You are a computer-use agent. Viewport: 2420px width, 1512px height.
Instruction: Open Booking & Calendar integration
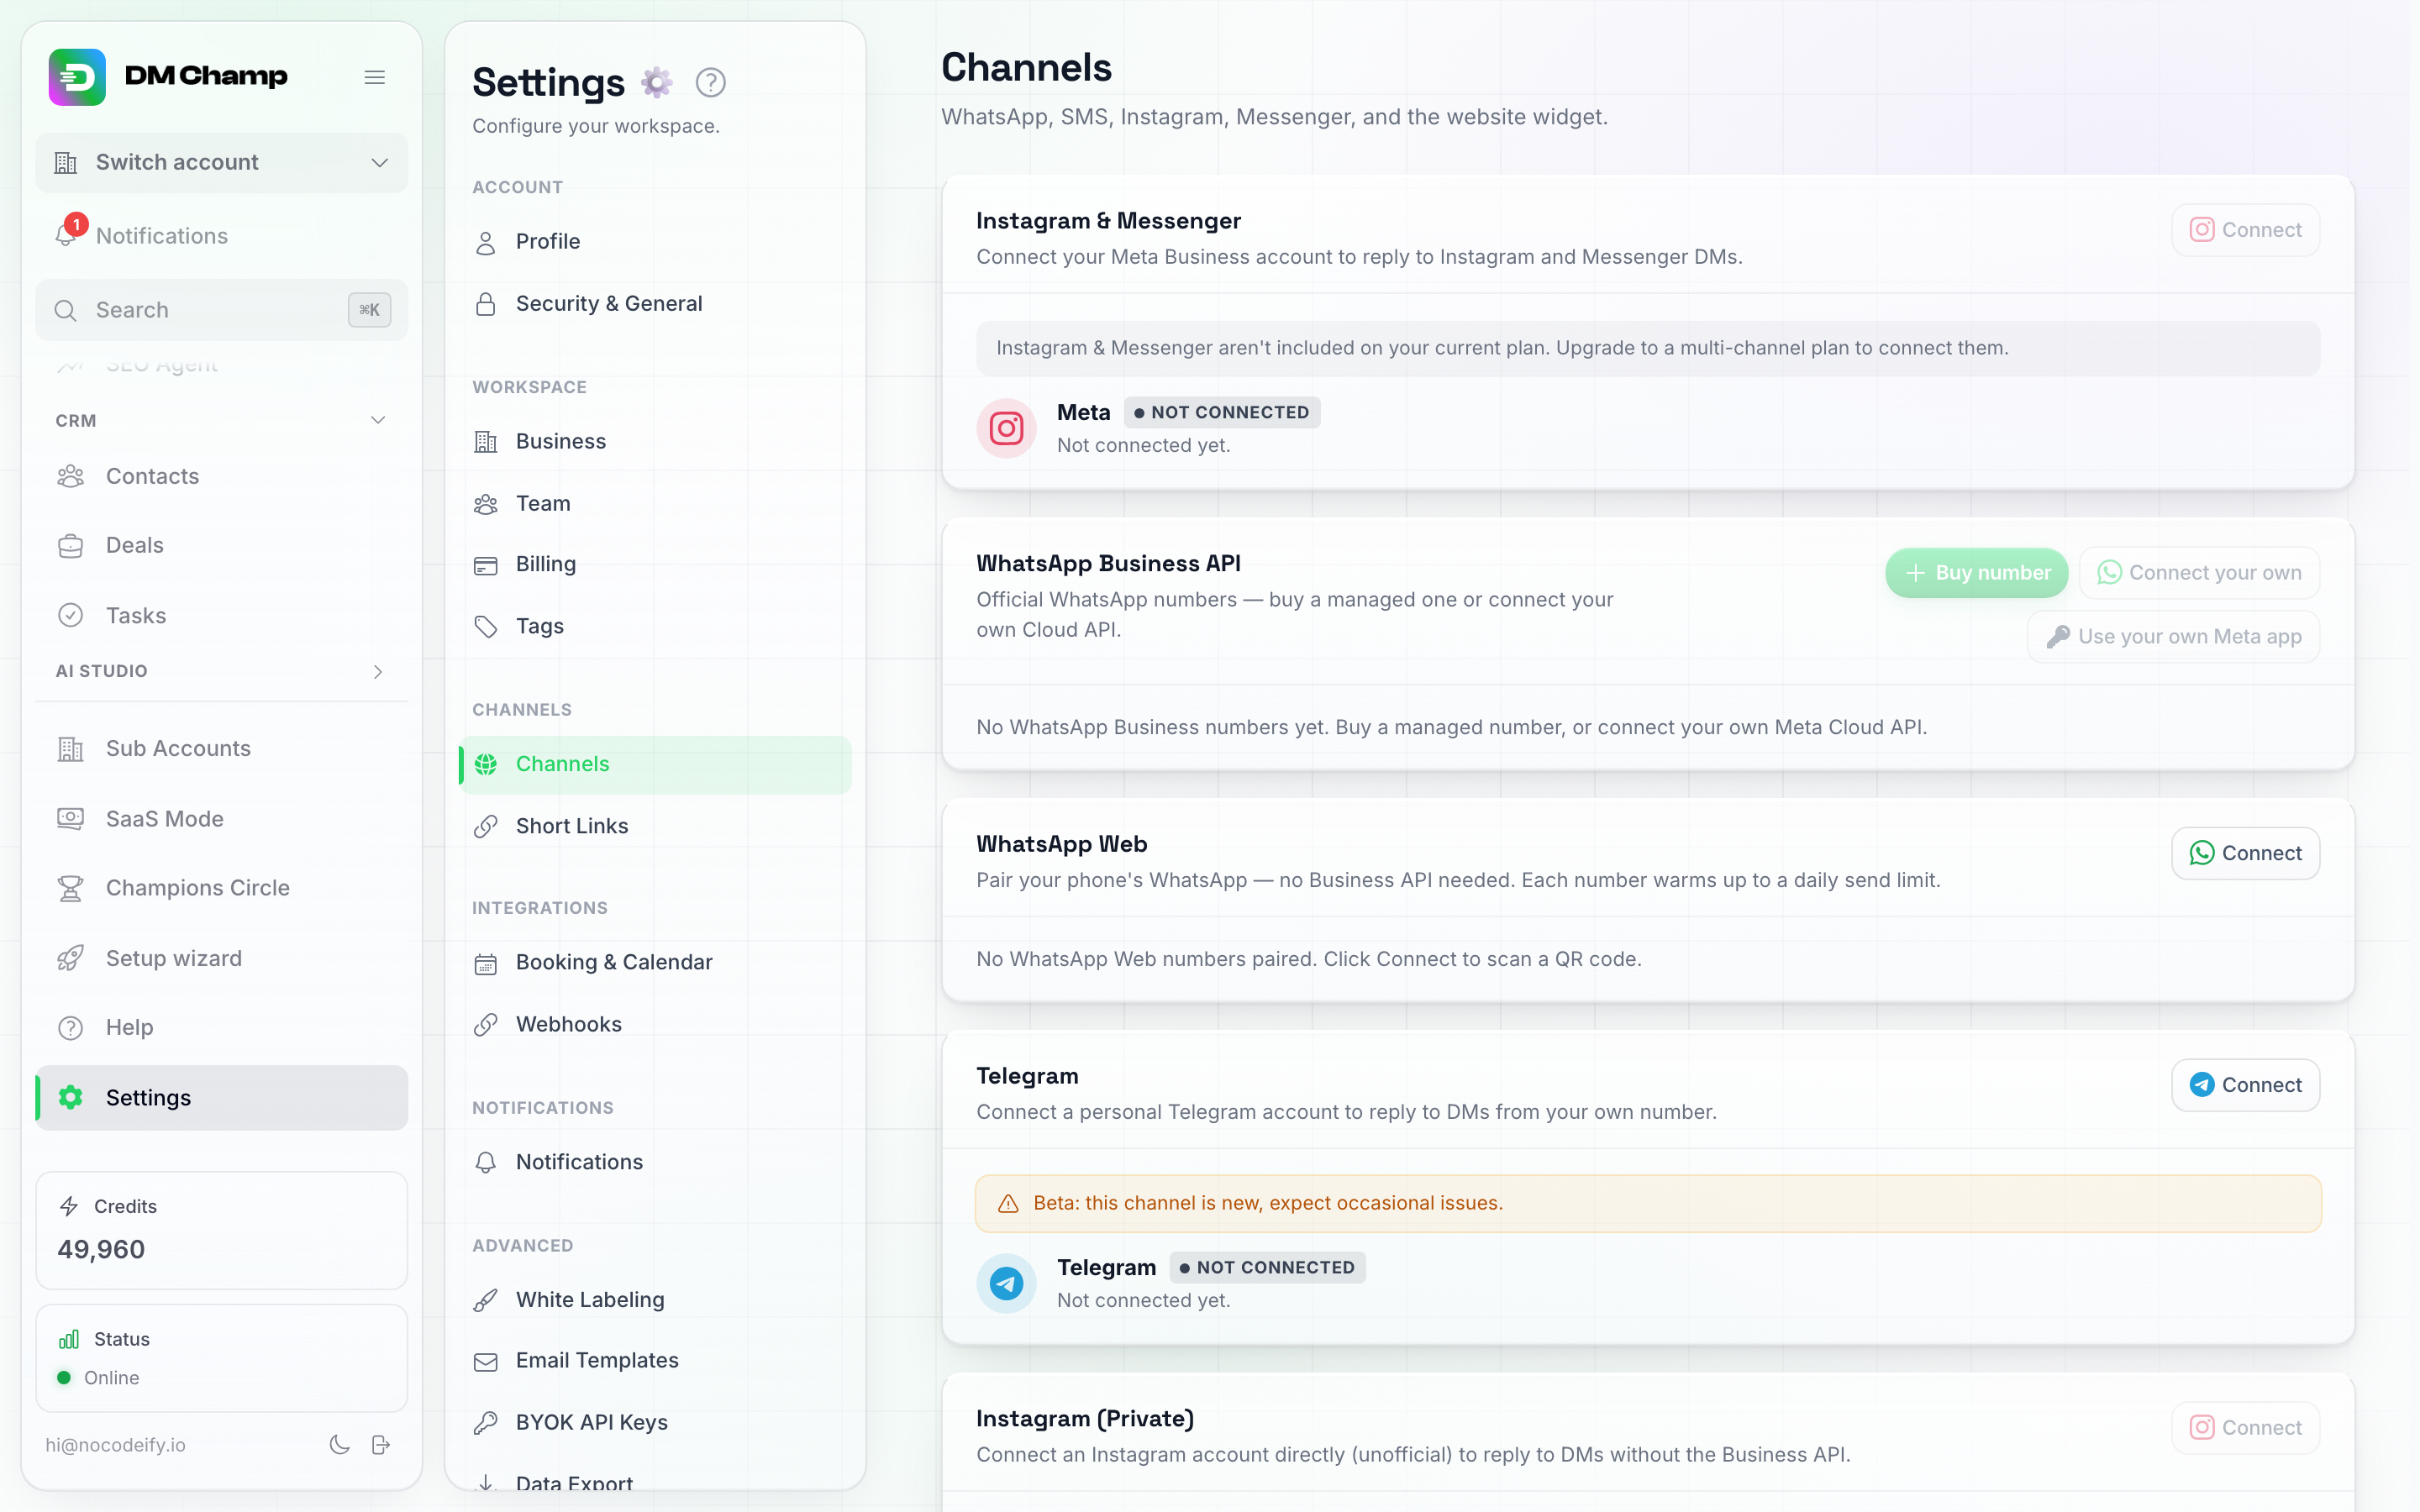click(655, 962)
